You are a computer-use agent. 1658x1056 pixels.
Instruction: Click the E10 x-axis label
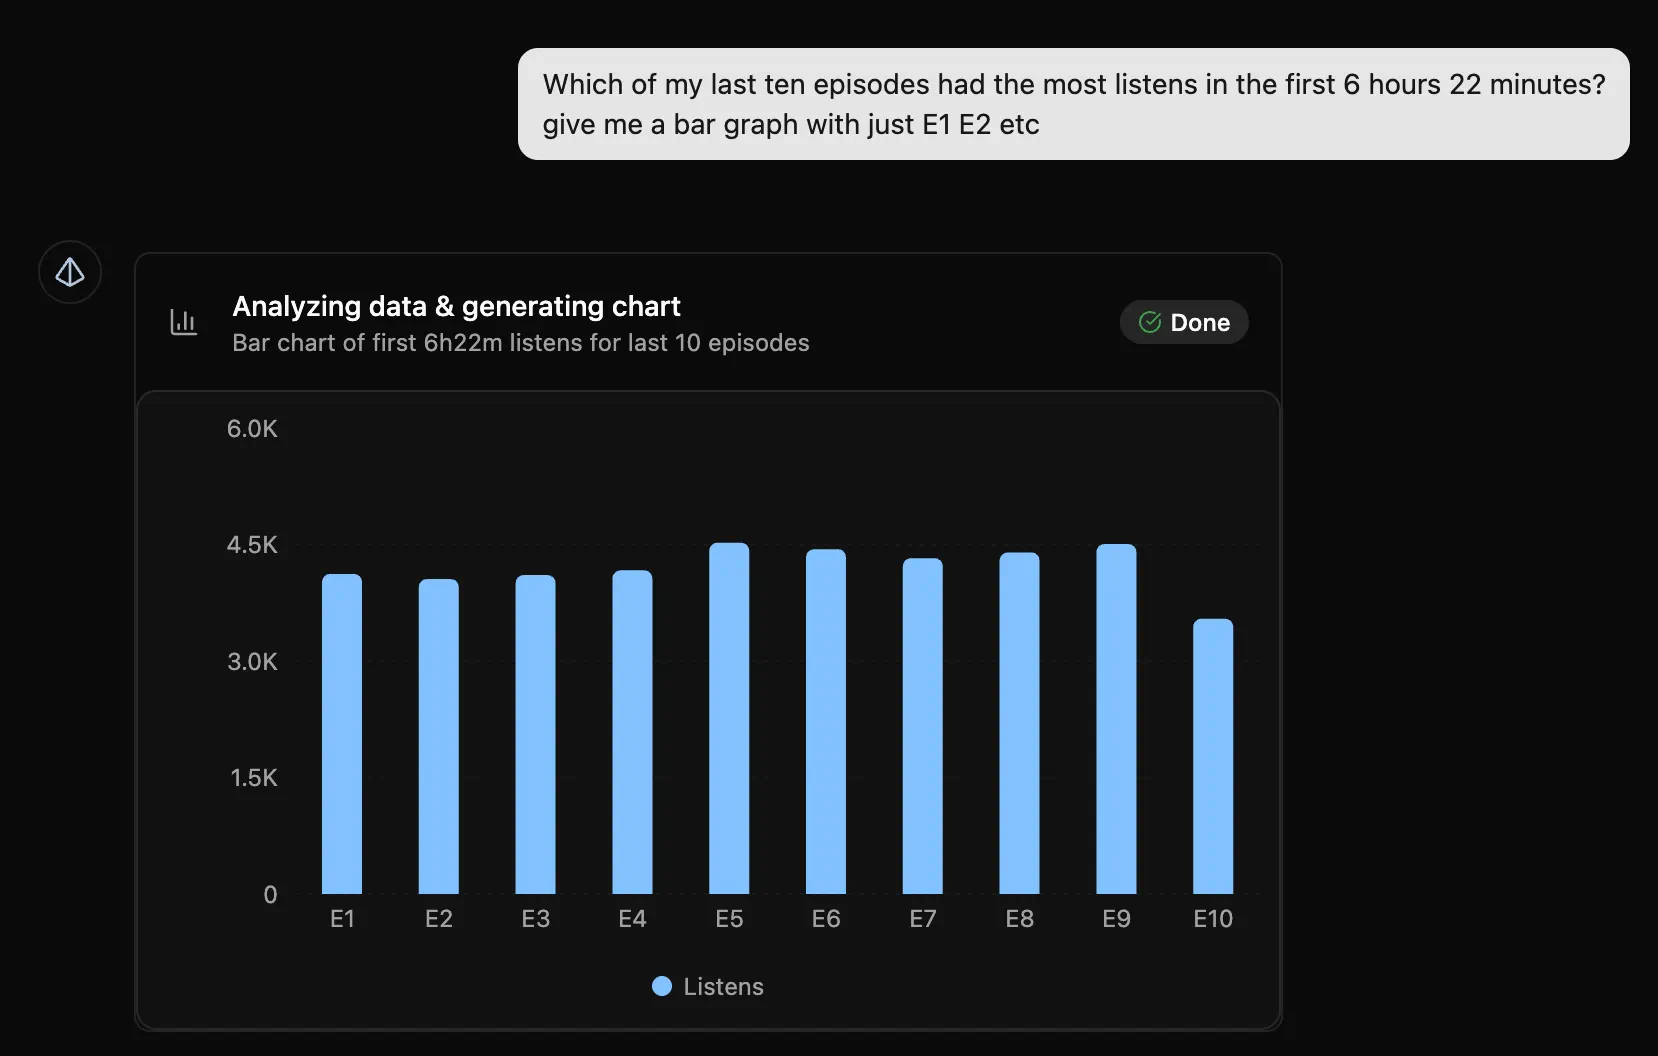tap(1213, 919)
